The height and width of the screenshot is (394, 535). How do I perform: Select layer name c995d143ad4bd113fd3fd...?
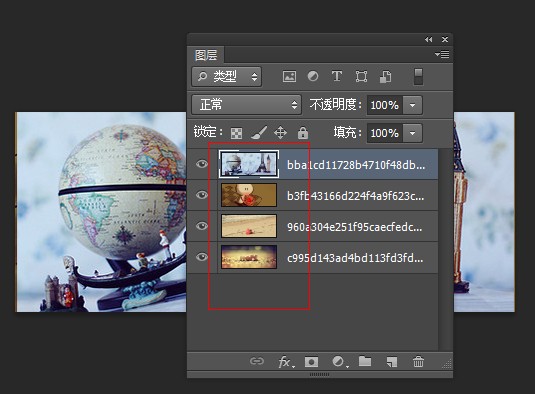(355, 258)
